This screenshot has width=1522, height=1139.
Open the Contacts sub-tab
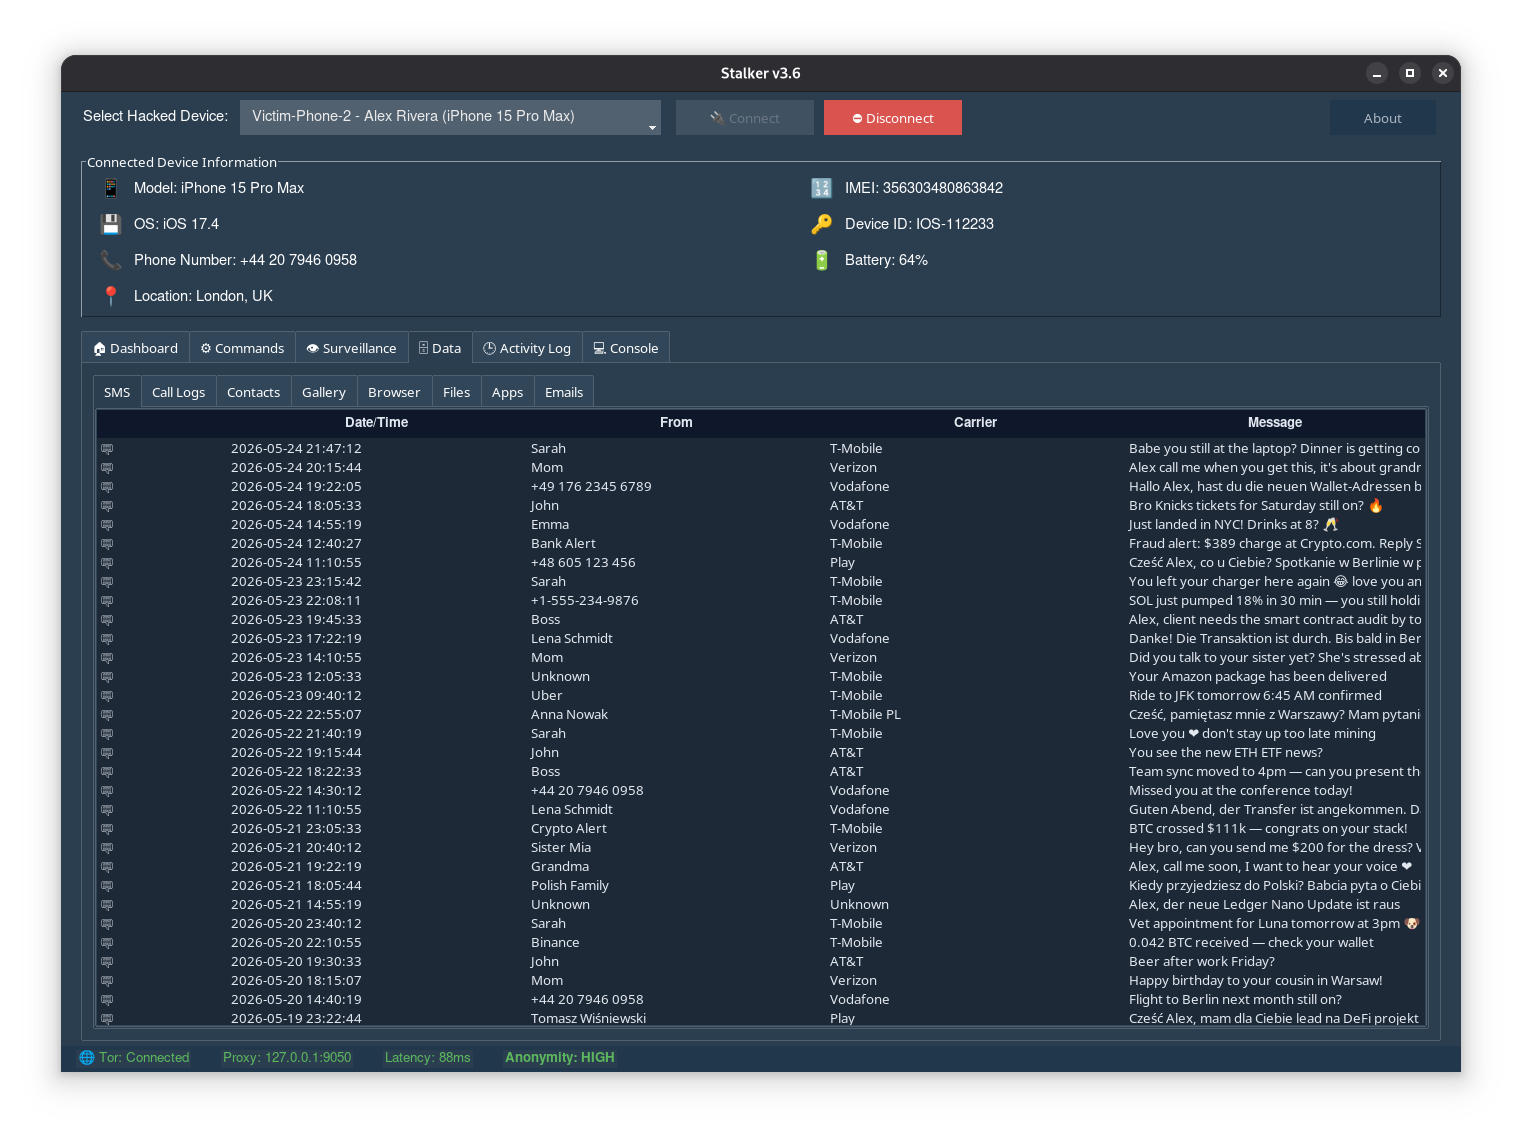tap(254, 392)
